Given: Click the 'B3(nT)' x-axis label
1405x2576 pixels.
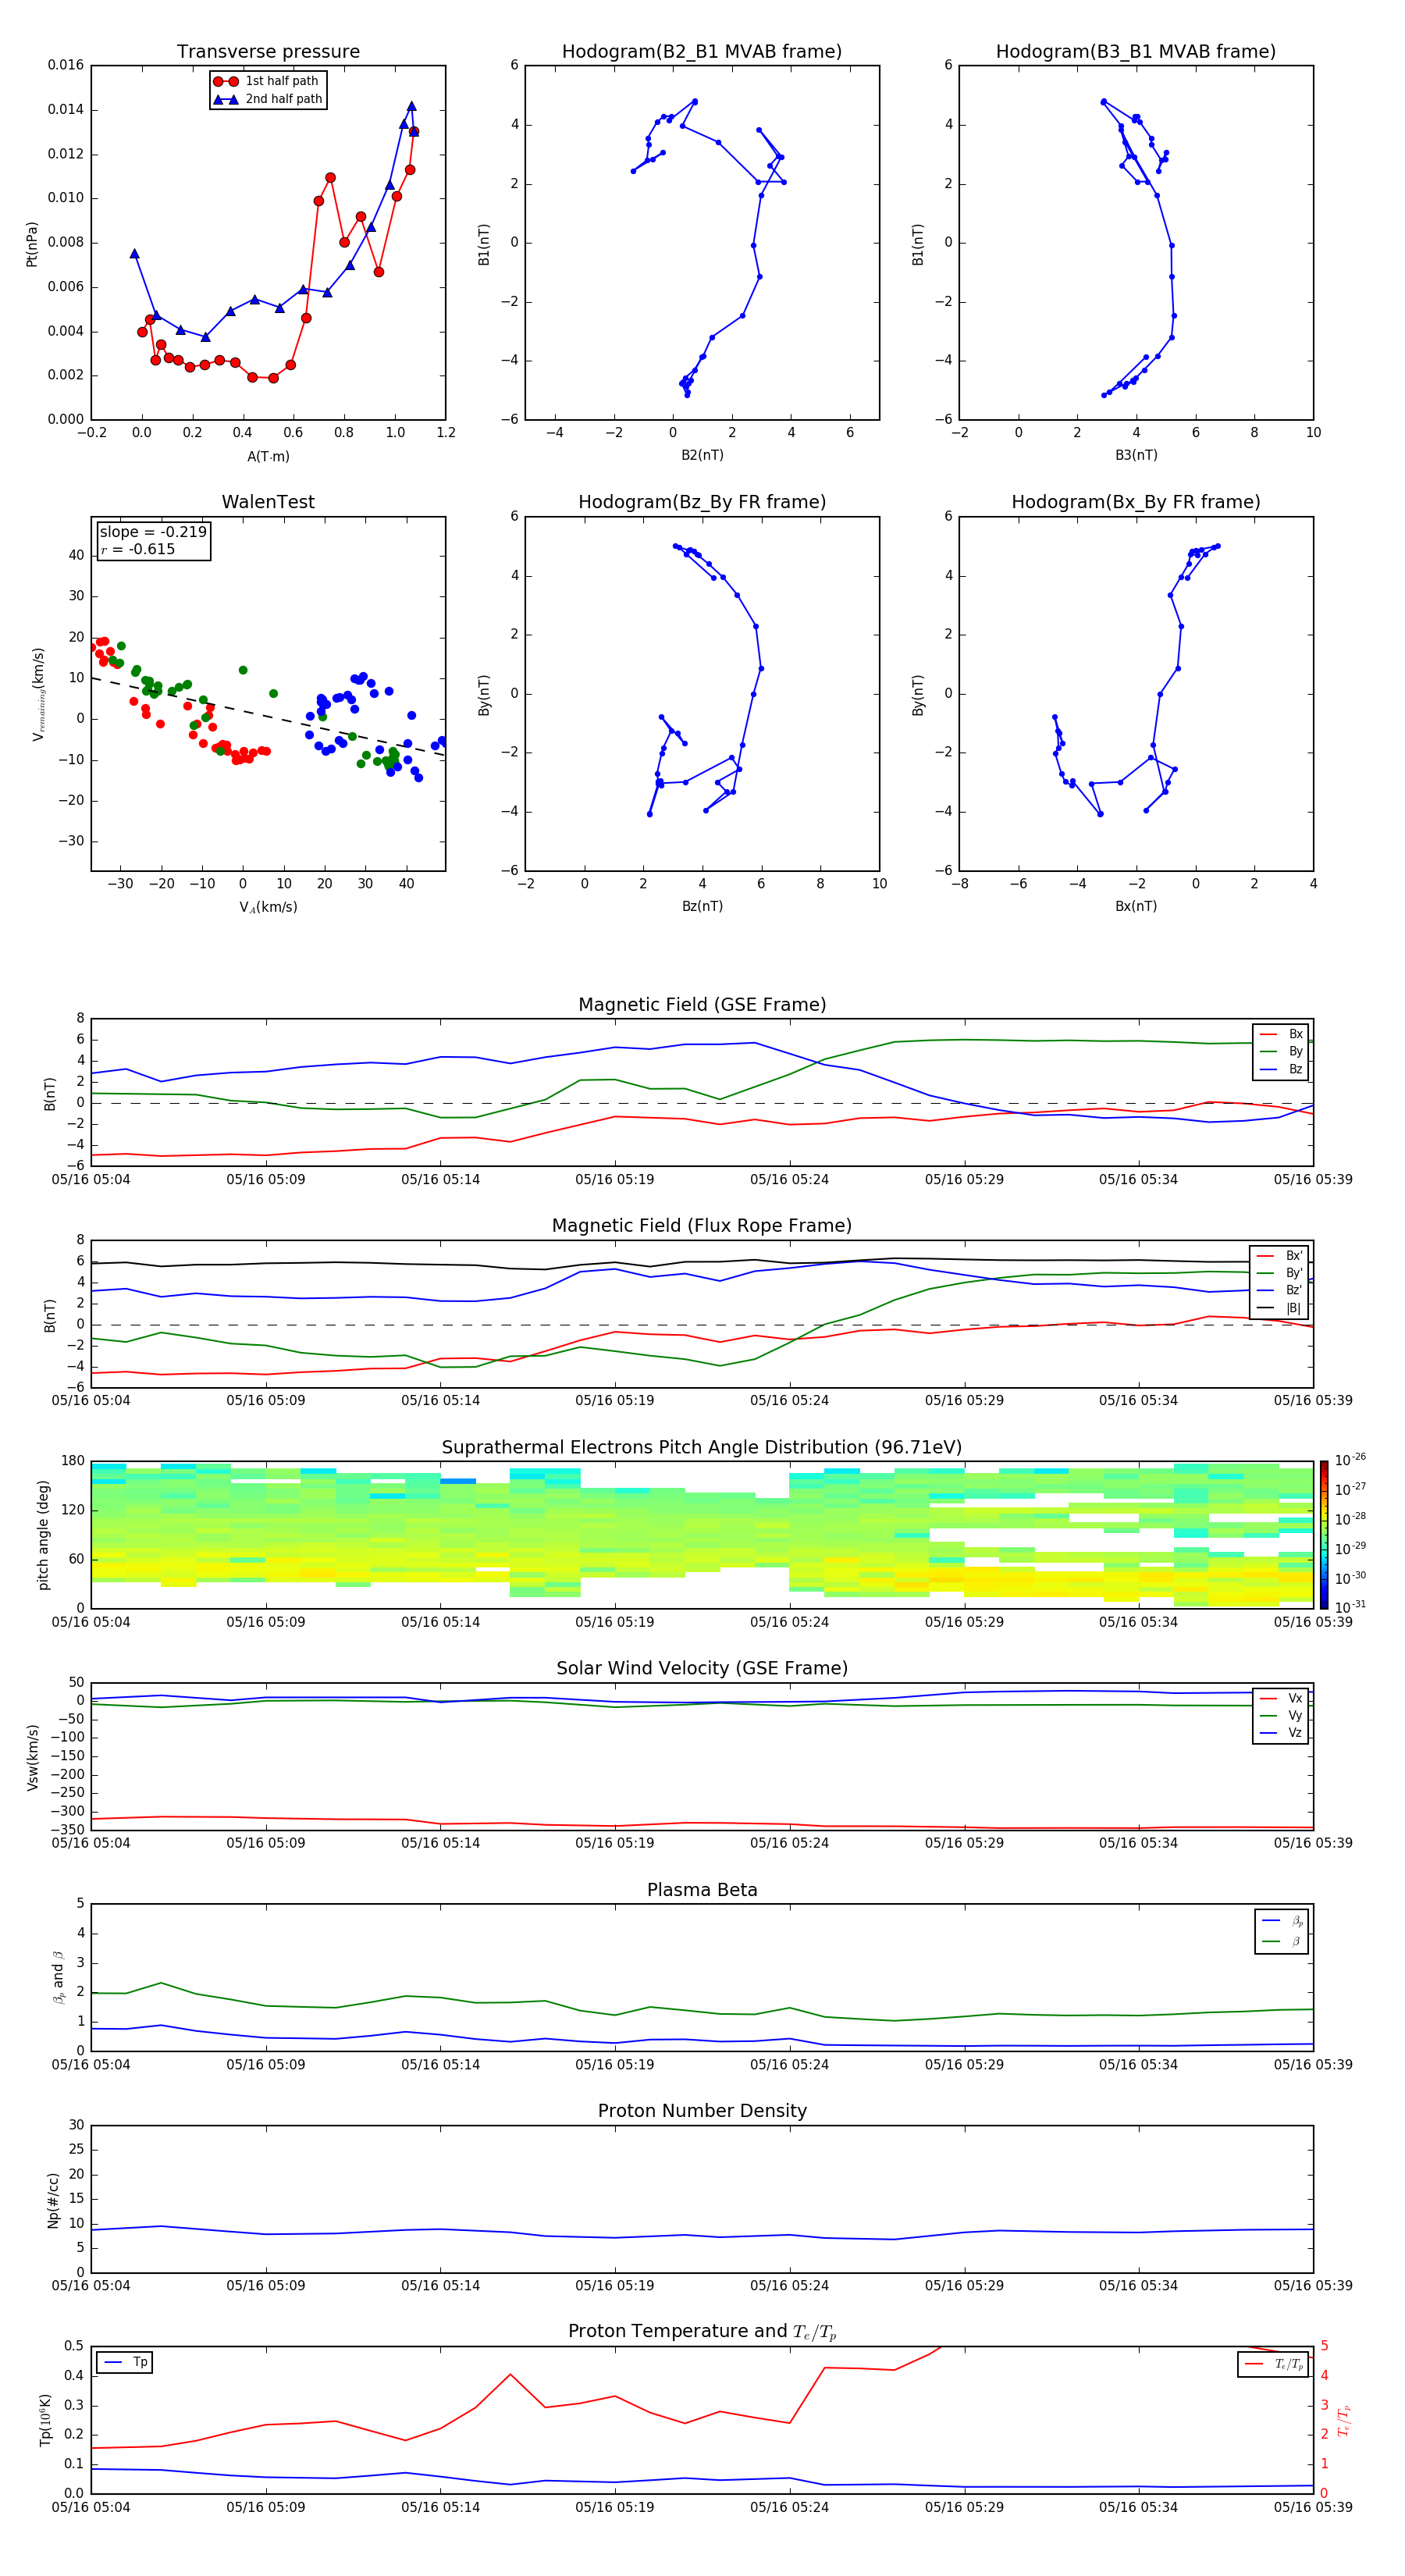Looking at the screenshot, I should [1136, 455].
